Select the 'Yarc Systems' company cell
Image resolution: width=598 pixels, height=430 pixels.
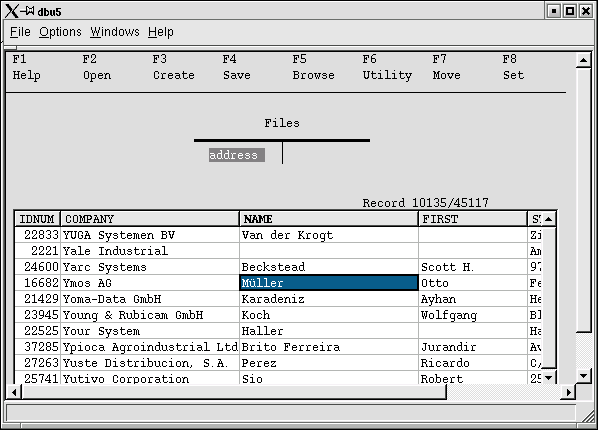pyautogui.click(x=150, y=267)
